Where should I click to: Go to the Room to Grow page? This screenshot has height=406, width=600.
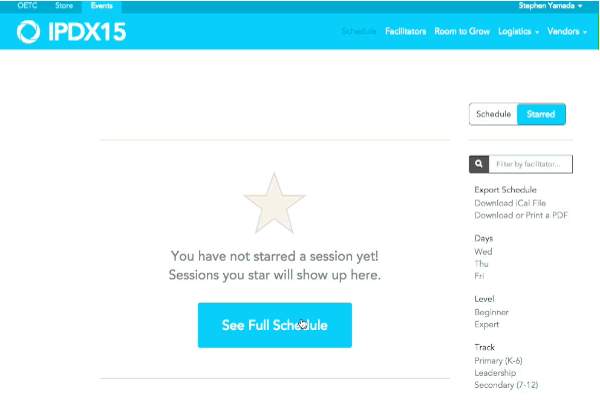coord(462,31)
